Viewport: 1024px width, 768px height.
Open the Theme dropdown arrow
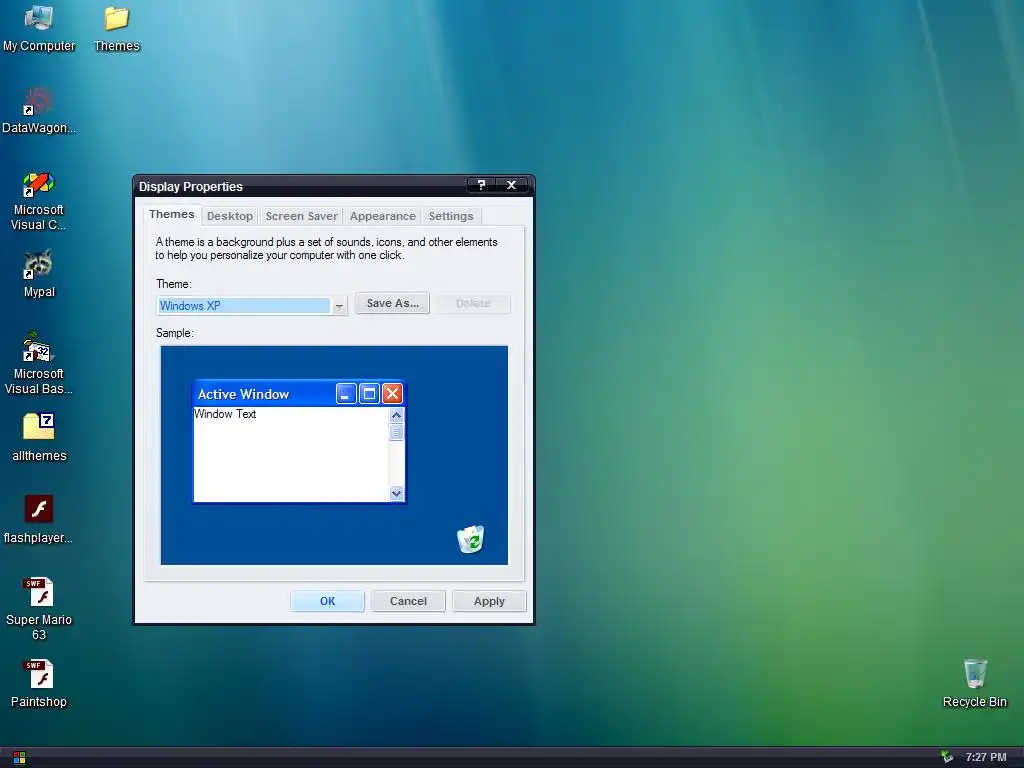coord(339,306)
